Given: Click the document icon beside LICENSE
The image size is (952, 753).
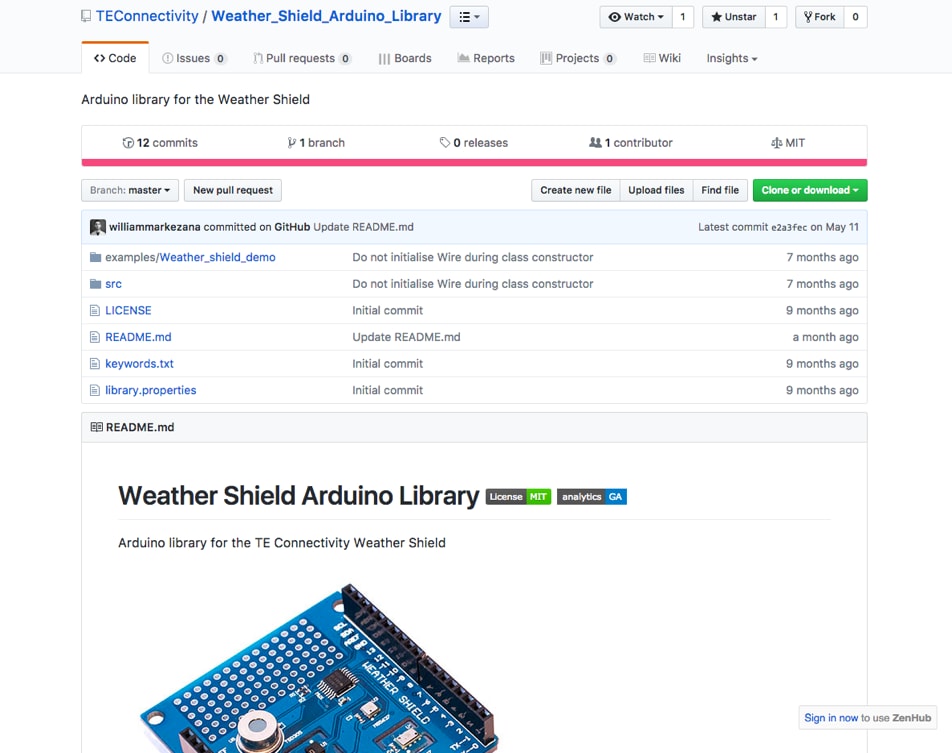Looking at the screenshot, I should (95, 310).
